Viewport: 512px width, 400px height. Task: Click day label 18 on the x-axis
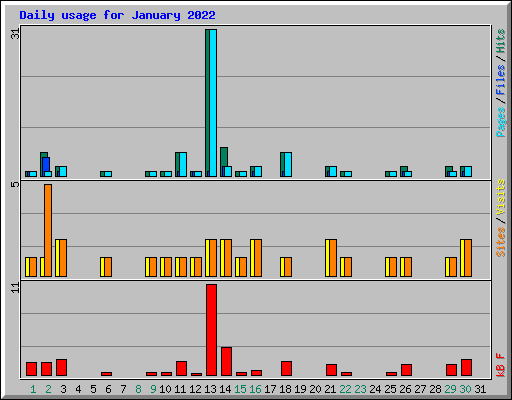coord(285,389)
